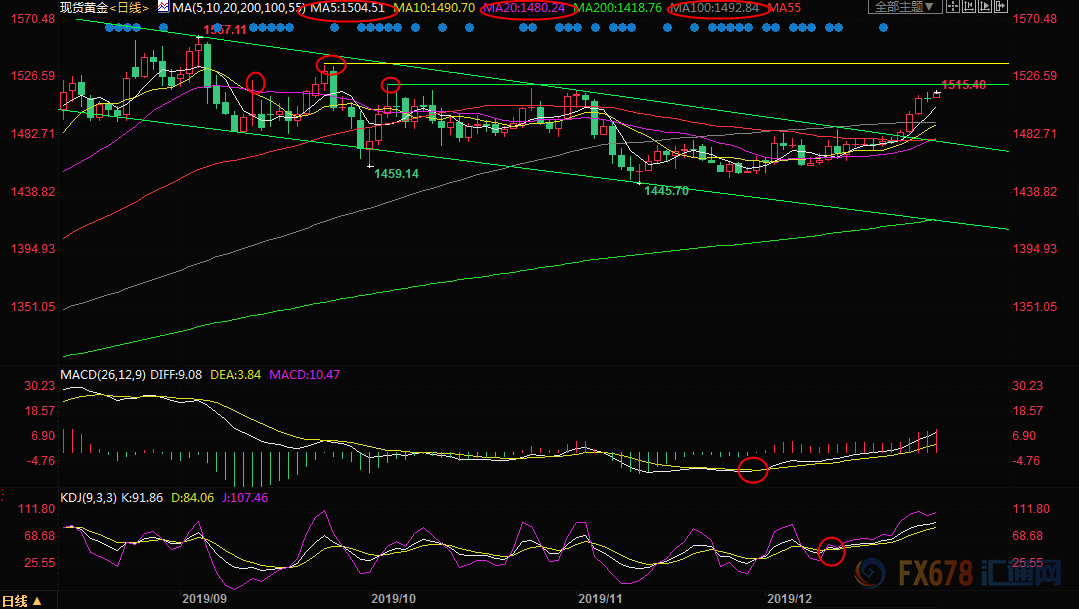The image size is (1079, 609).
Task: Click the 1459.14 low price marker
Action: 396,174
